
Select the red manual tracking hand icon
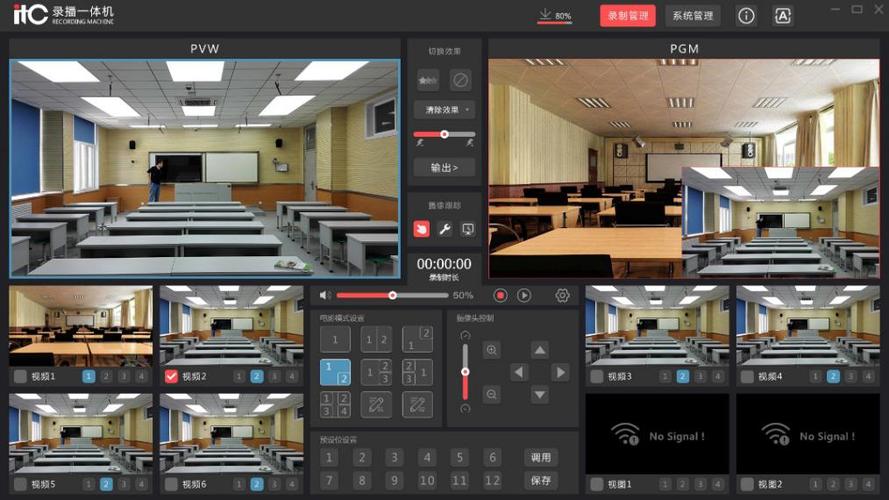tap(422, 229)
